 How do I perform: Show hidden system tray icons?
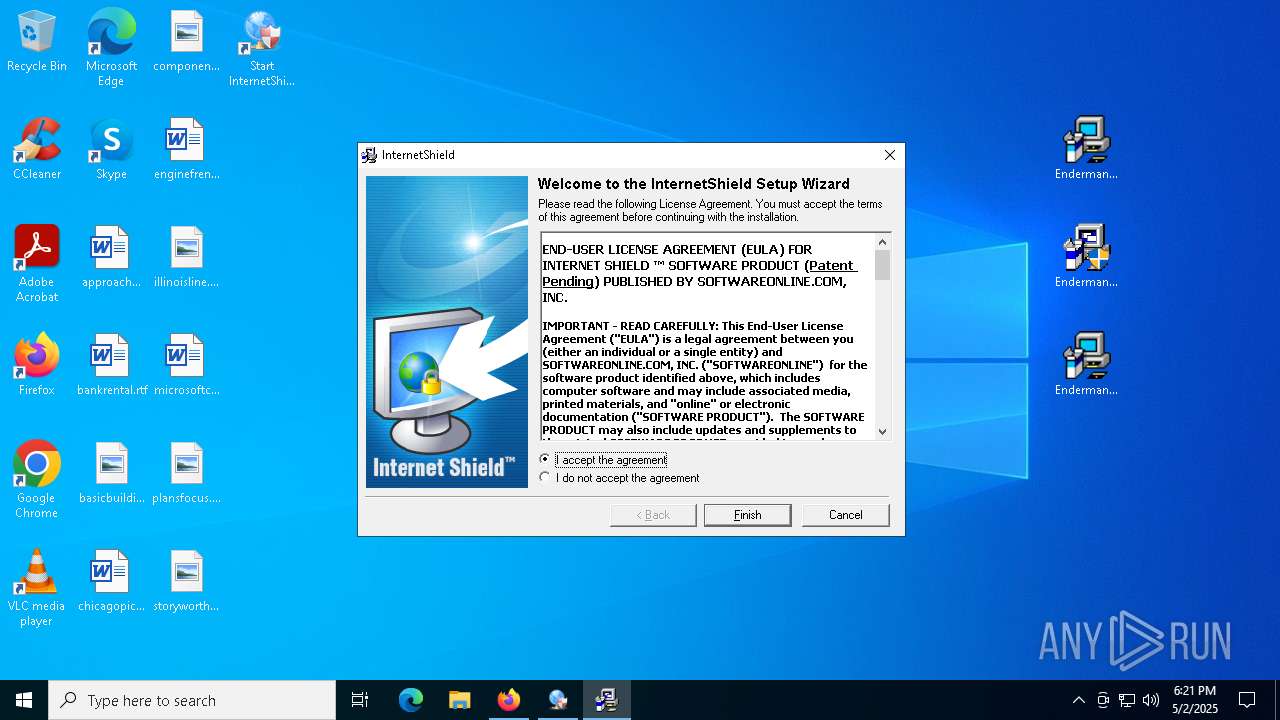tap(1078, 700)
